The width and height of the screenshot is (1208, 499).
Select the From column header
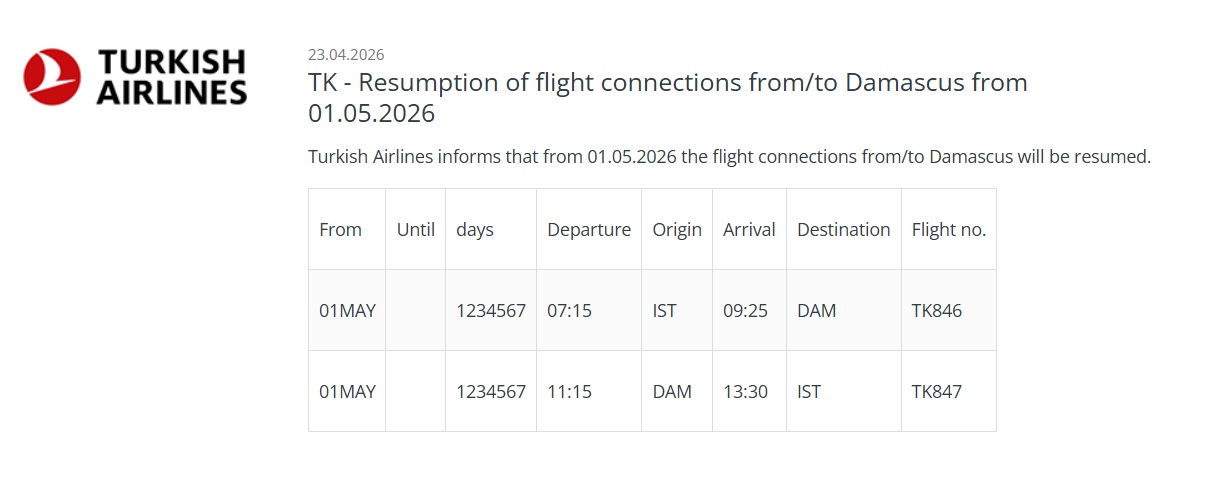(x=340, y=229)
